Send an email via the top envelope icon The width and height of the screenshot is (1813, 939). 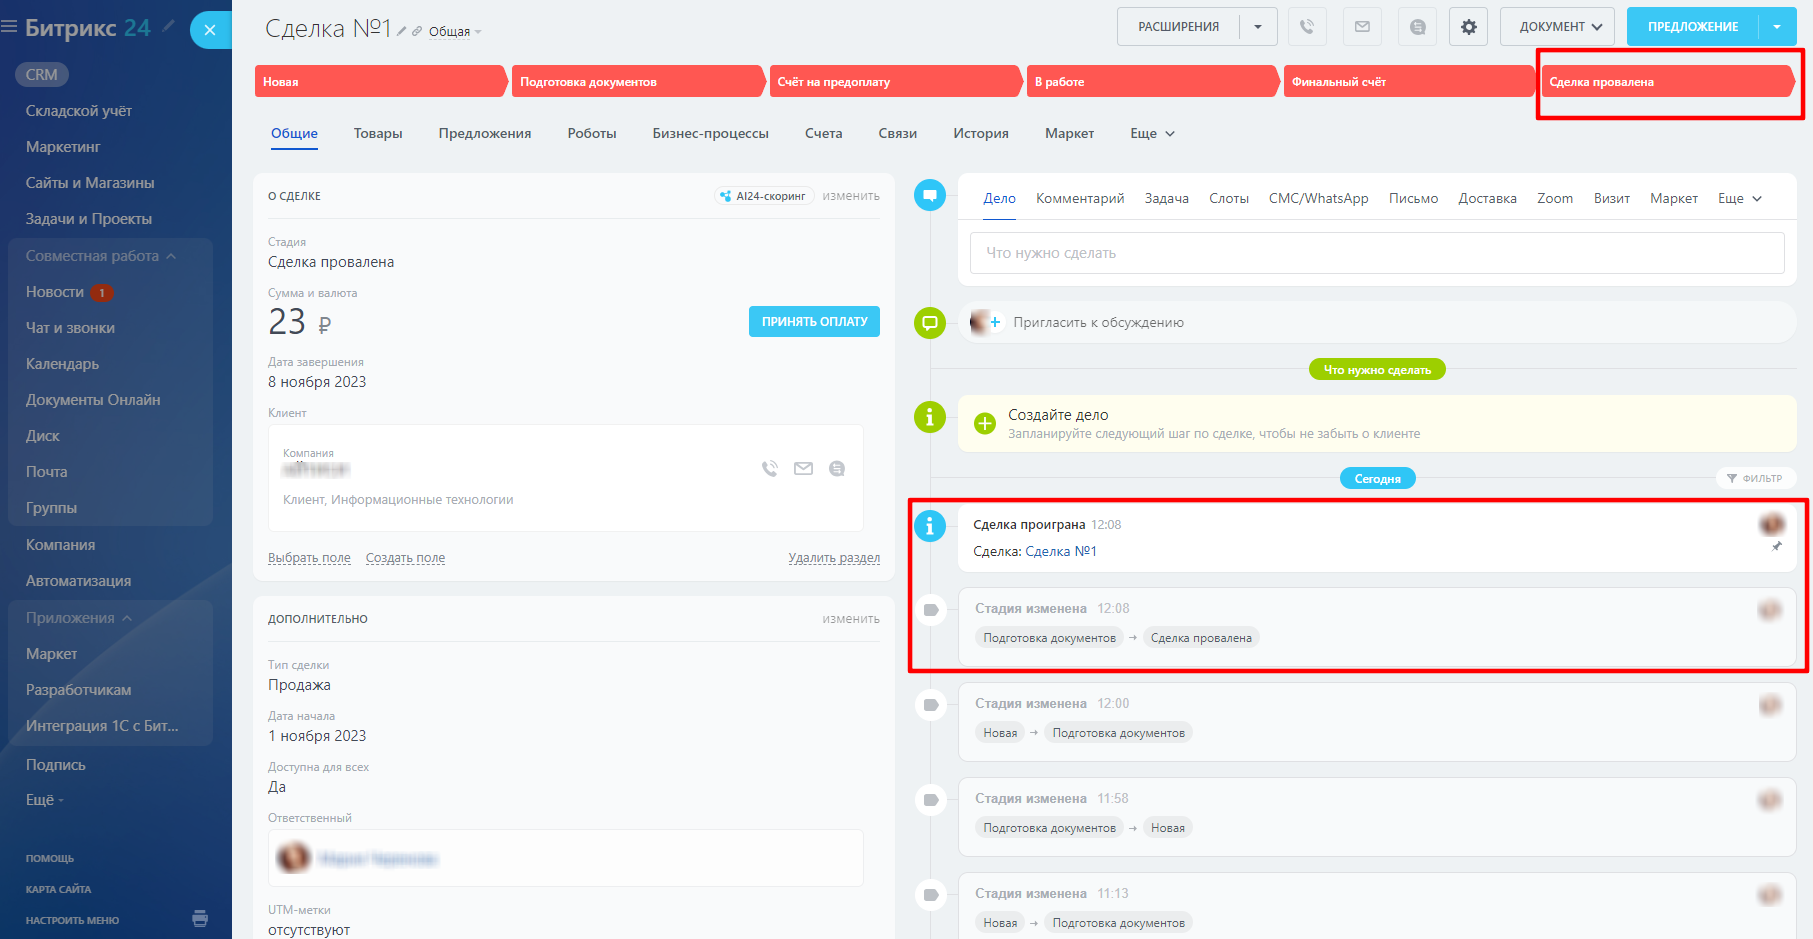(1362, 27)
